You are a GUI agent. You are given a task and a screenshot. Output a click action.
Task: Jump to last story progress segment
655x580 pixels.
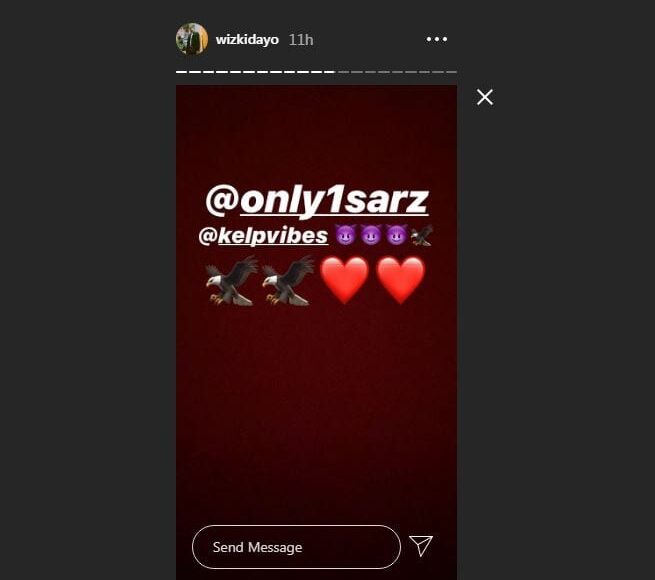[451, 72]
